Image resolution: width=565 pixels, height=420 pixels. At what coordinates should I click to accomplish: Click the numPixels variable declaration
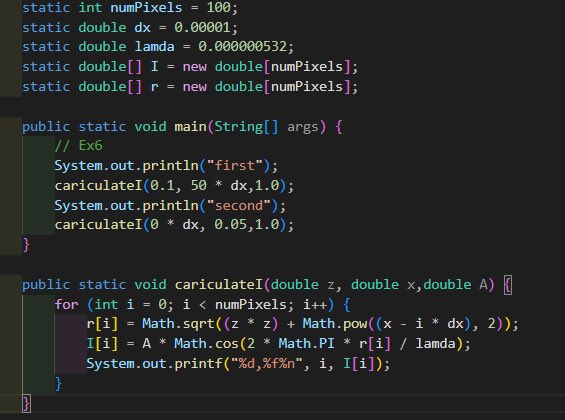[x=146, y=7]
